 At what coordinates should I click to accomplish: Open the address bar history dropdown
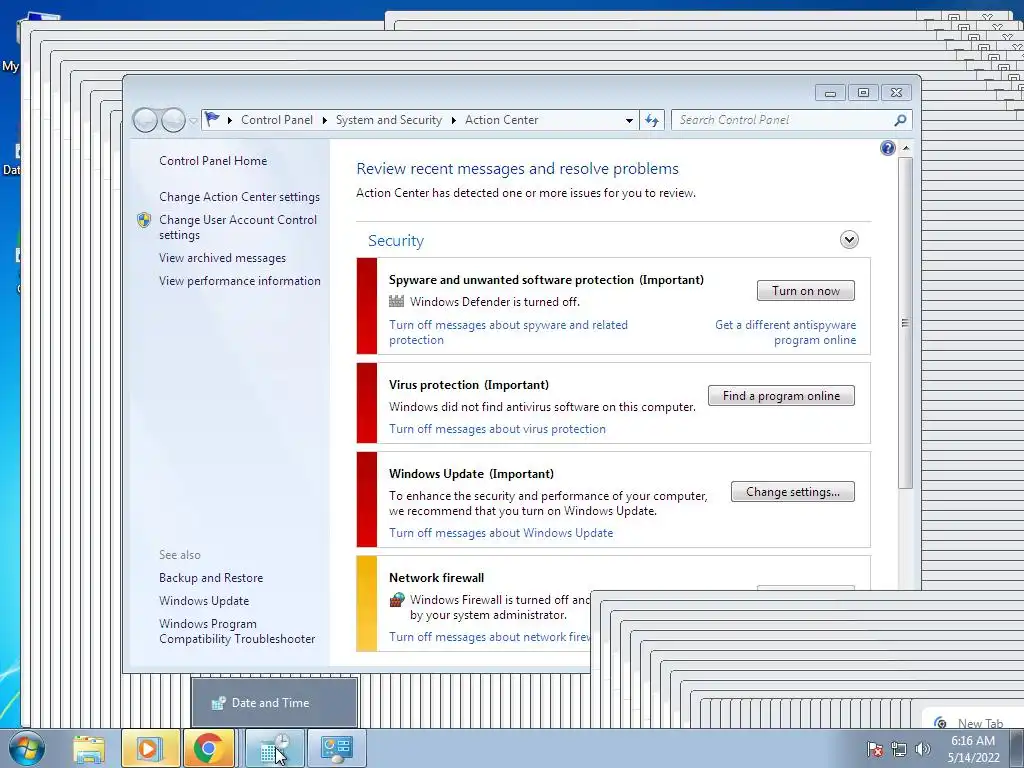coord(629,120)
